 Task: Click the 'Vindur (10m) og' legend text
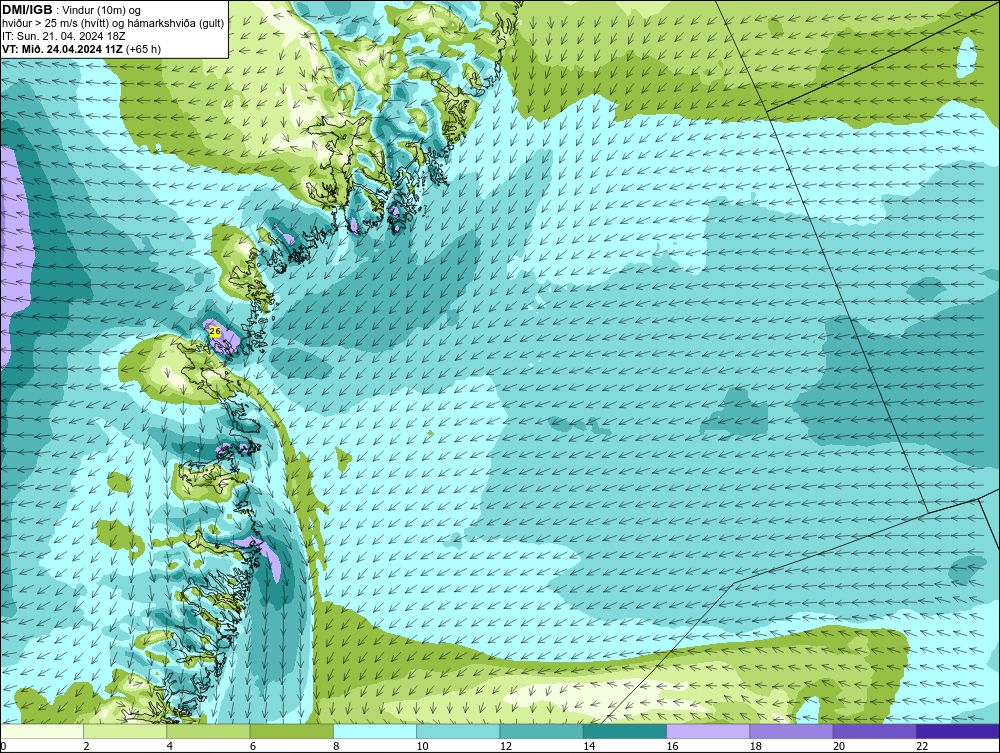pos(103,10)
